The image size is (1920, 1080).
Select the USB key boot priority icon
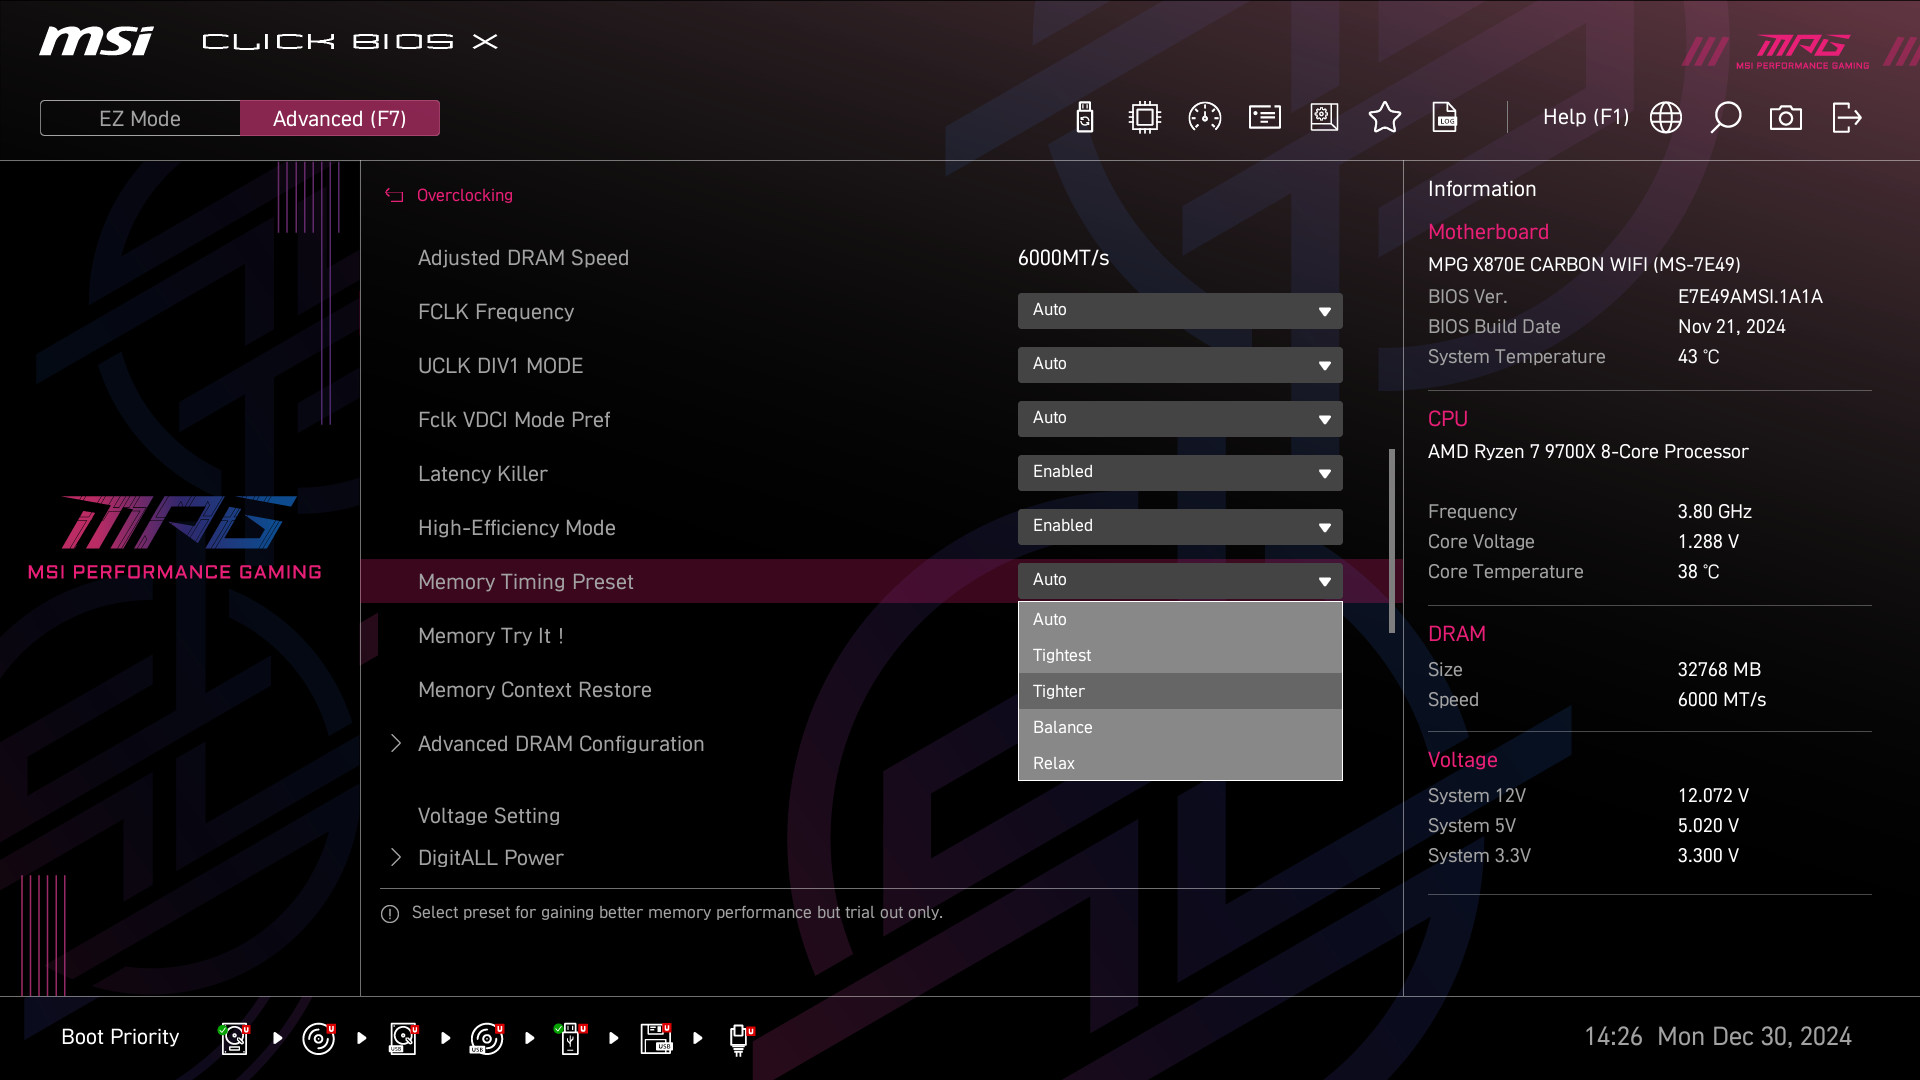[x=571, y=1039]
